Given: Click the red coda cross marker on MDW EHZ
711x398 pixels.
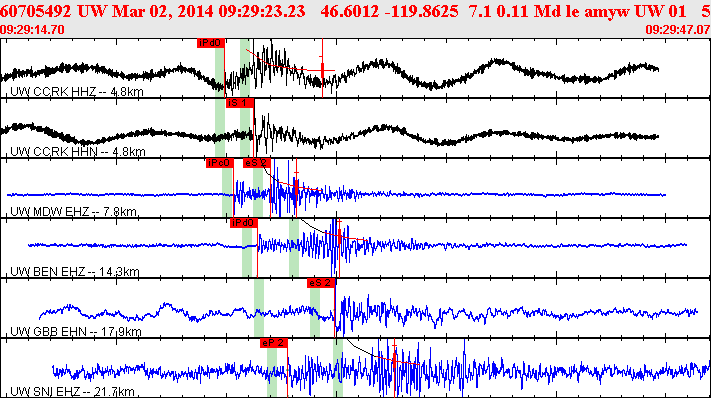Looking at the screenshot, I should tap(296, 186).
